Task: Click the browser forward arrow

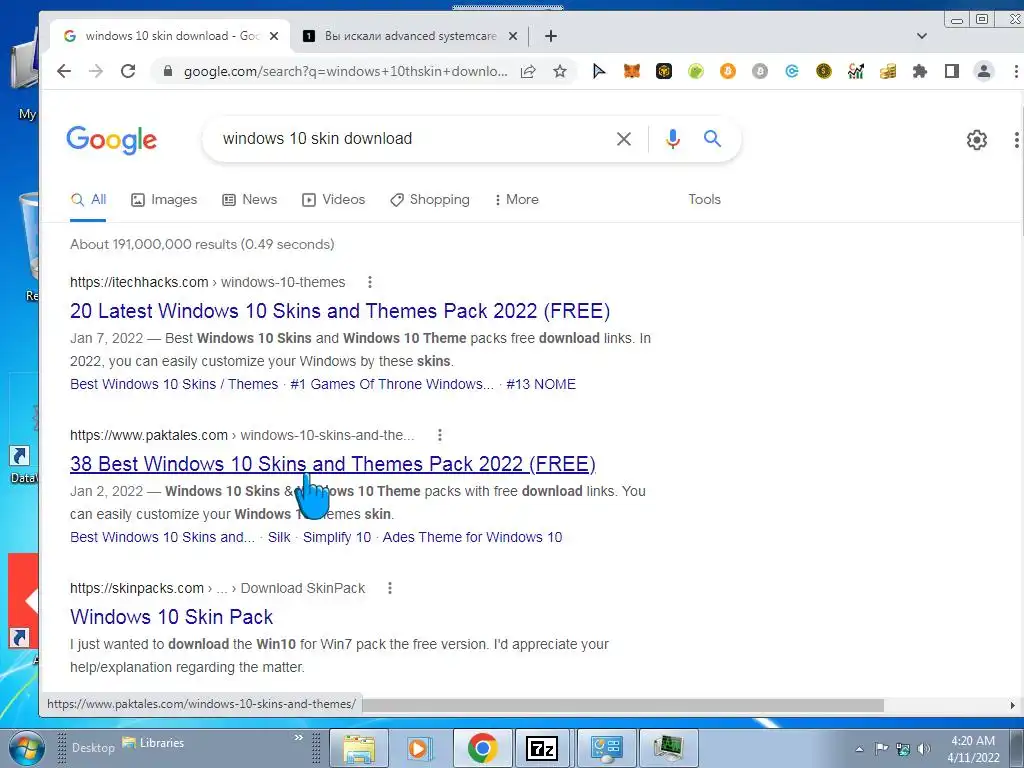Action: coord(95,71)
